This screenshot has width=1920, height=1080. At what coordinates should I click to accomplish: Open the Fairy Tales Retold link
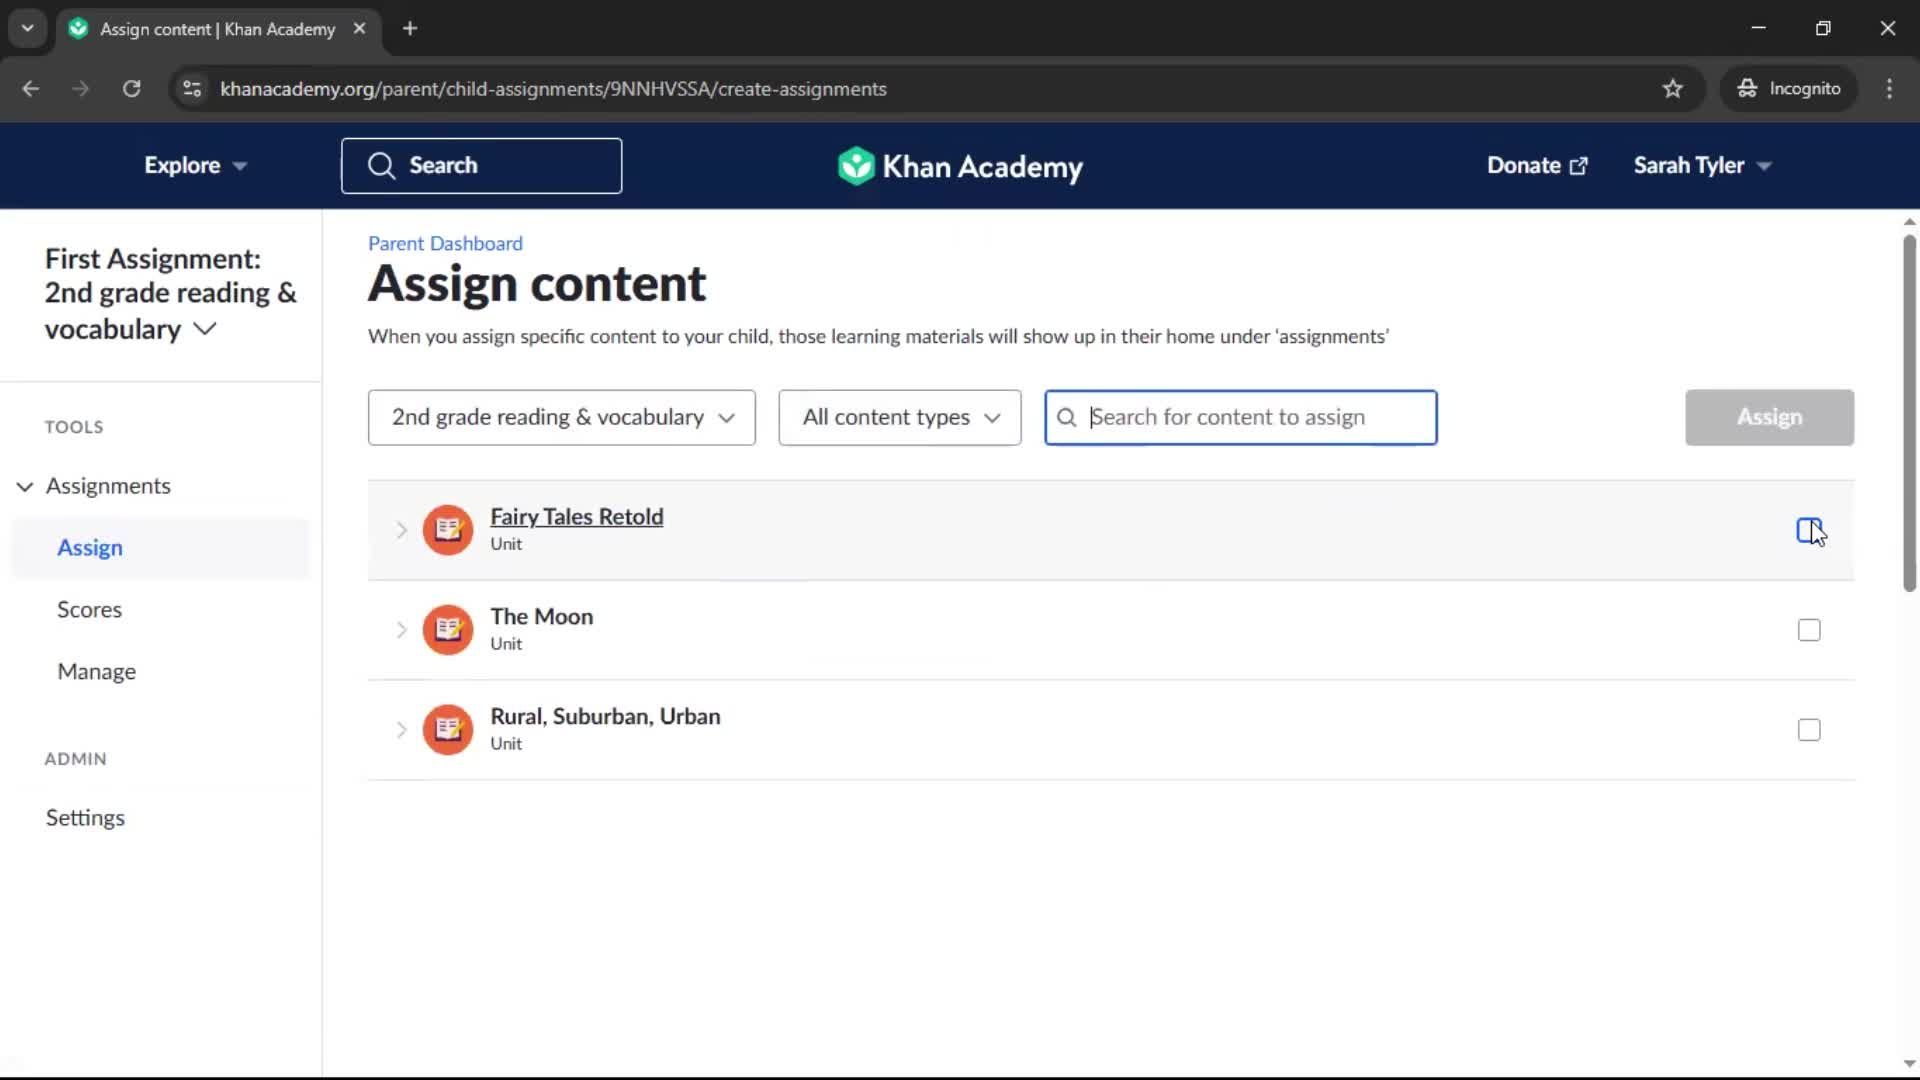point(577,517)
